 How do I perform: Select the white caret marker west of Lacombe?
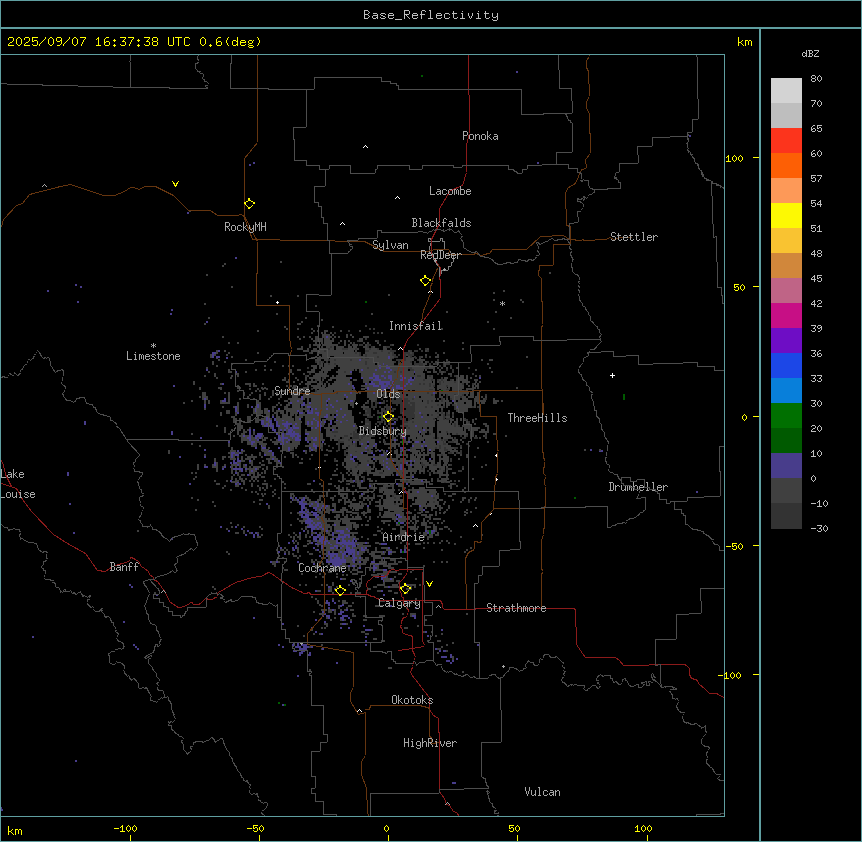point(397,198)
